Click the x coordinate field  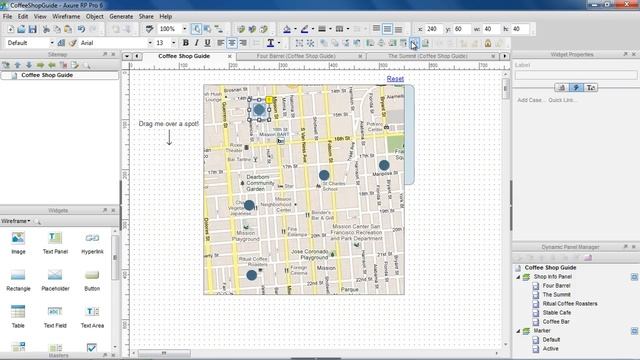(434, 29)
